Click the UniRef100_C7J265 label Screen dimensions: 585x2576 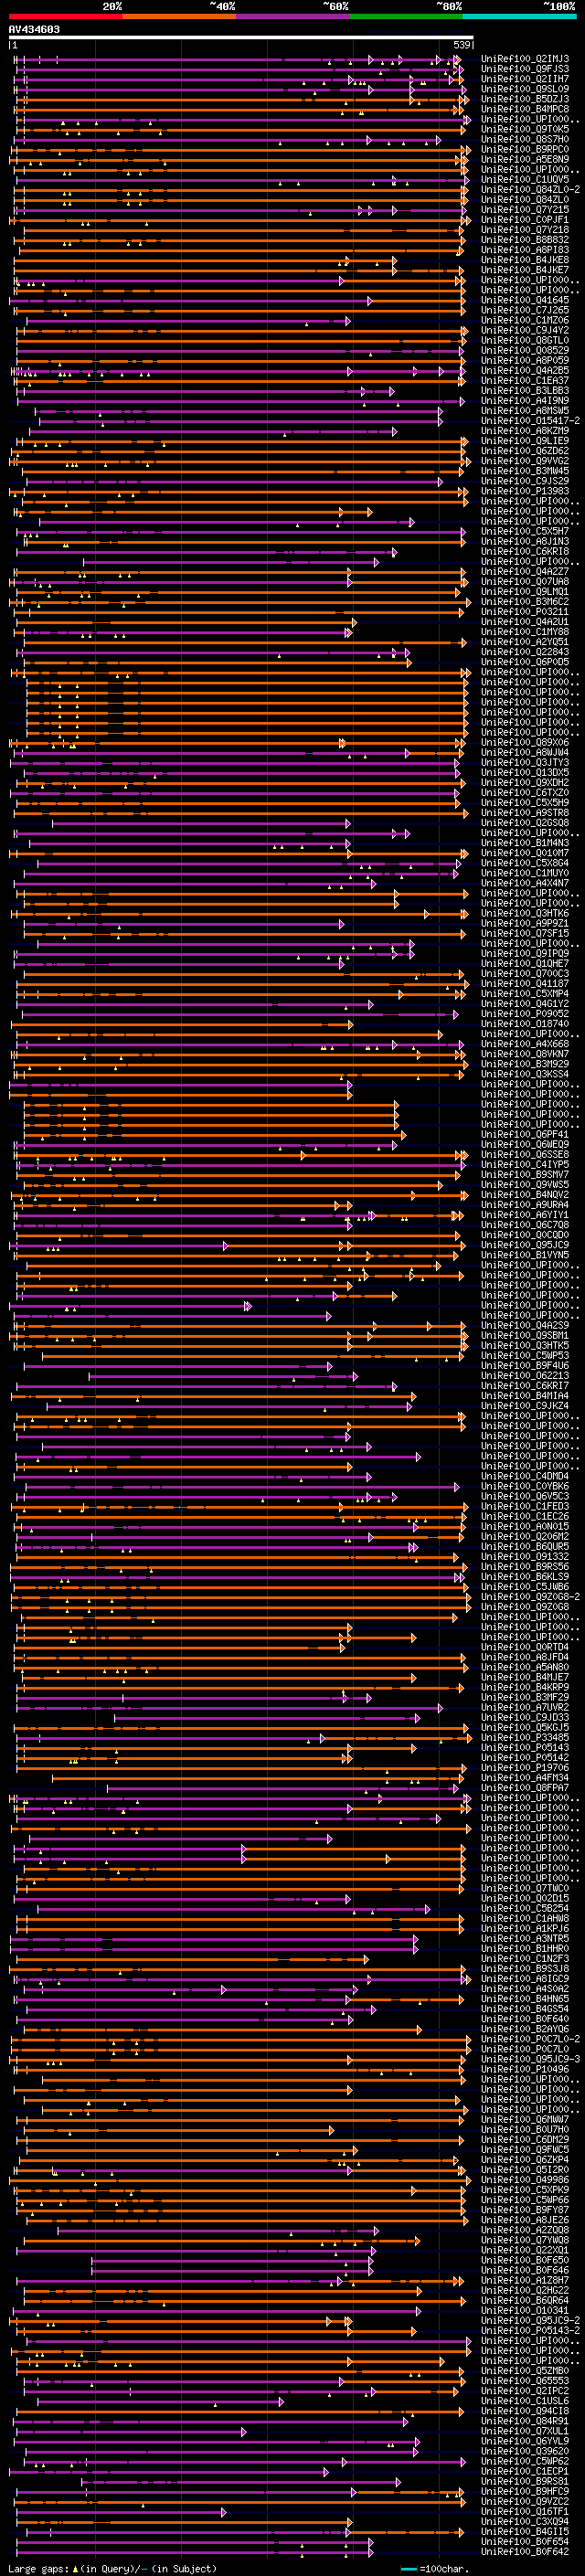point(525,310)
